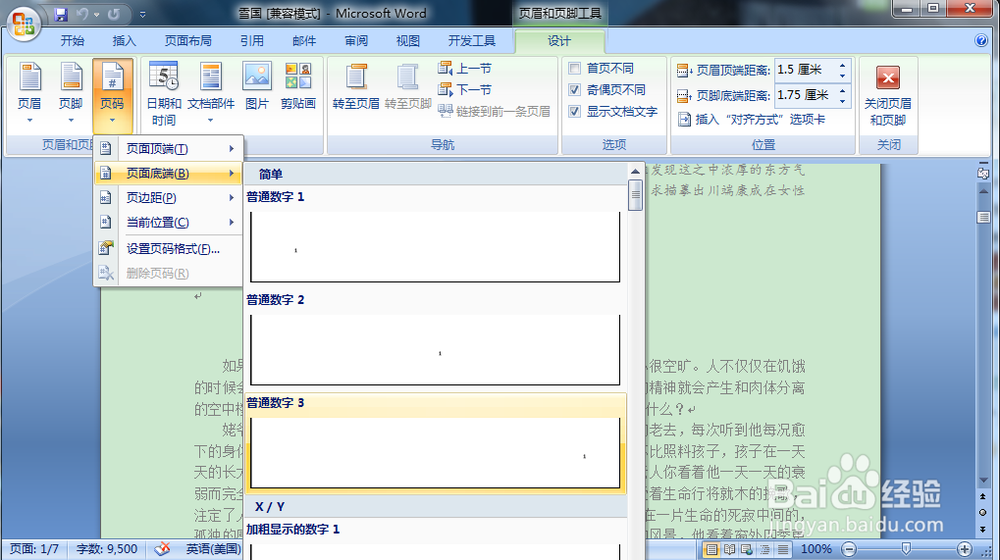Click 100% zoom level button

[816, 549]
